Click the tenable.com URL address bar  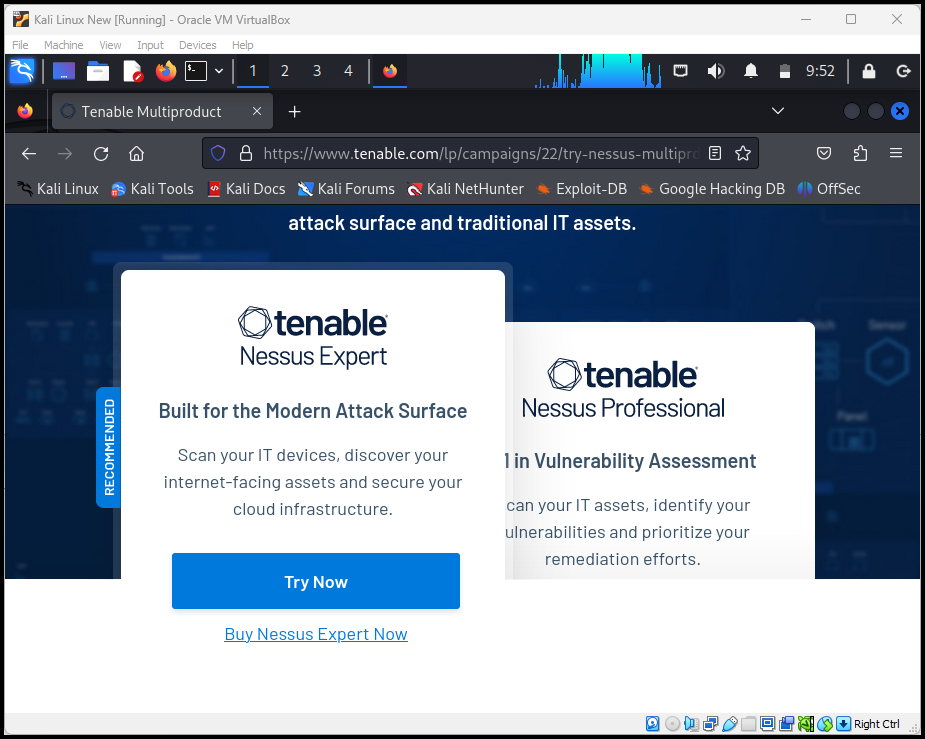[x=481, y=153]
